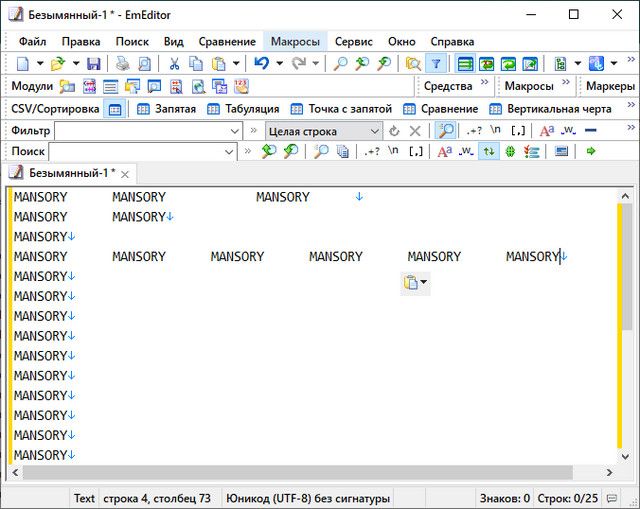The width and height of the screenshot is (640, 509).
Task: Click the green arrow icon on Search bar
Action: [x=591, y=151]
